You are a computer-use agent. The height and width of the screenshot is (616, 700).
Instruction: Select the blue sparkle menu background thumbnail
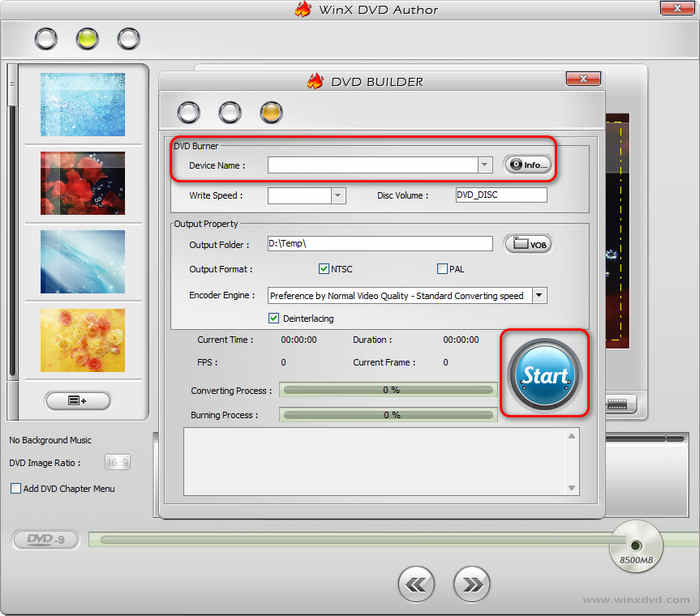coord(83,104)
